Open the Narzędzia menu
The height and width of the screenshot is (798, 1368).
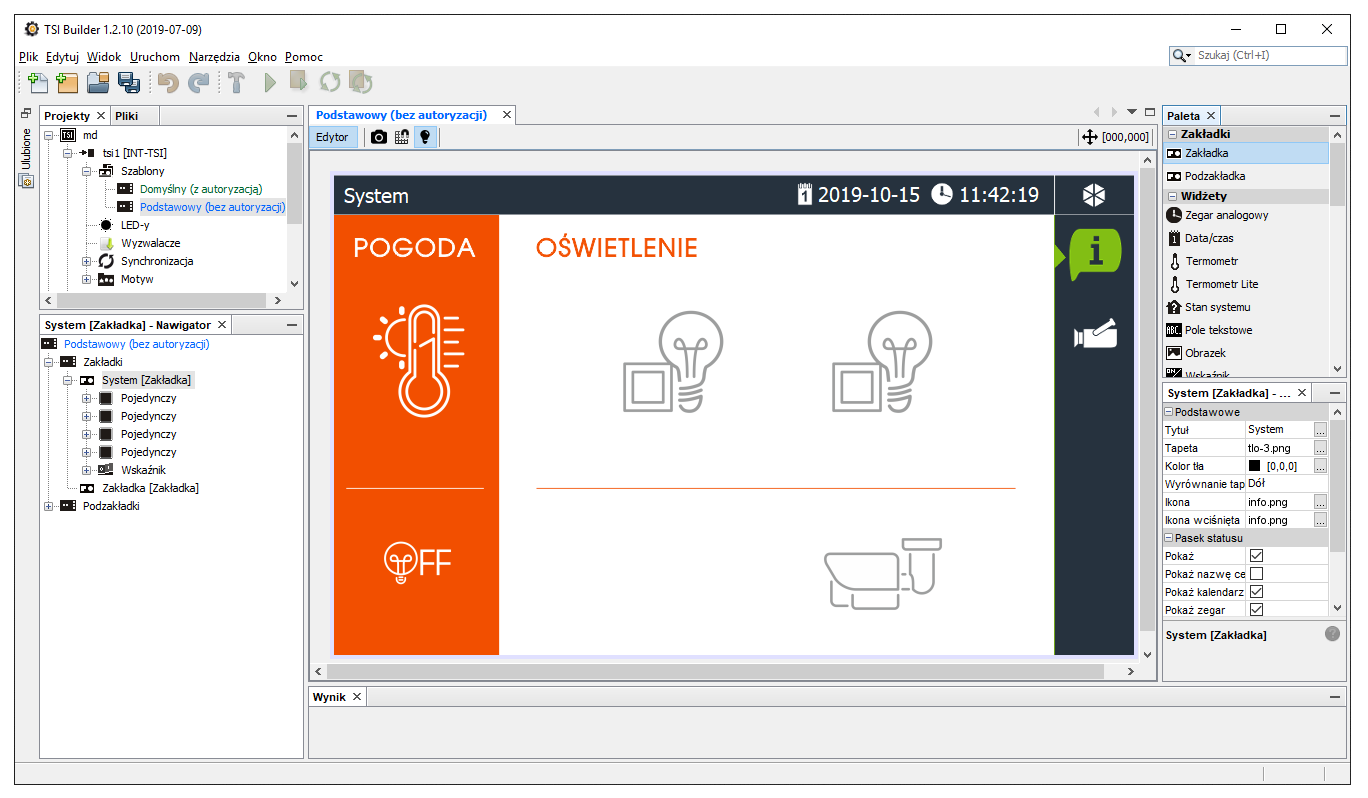[x=214, y=57]
